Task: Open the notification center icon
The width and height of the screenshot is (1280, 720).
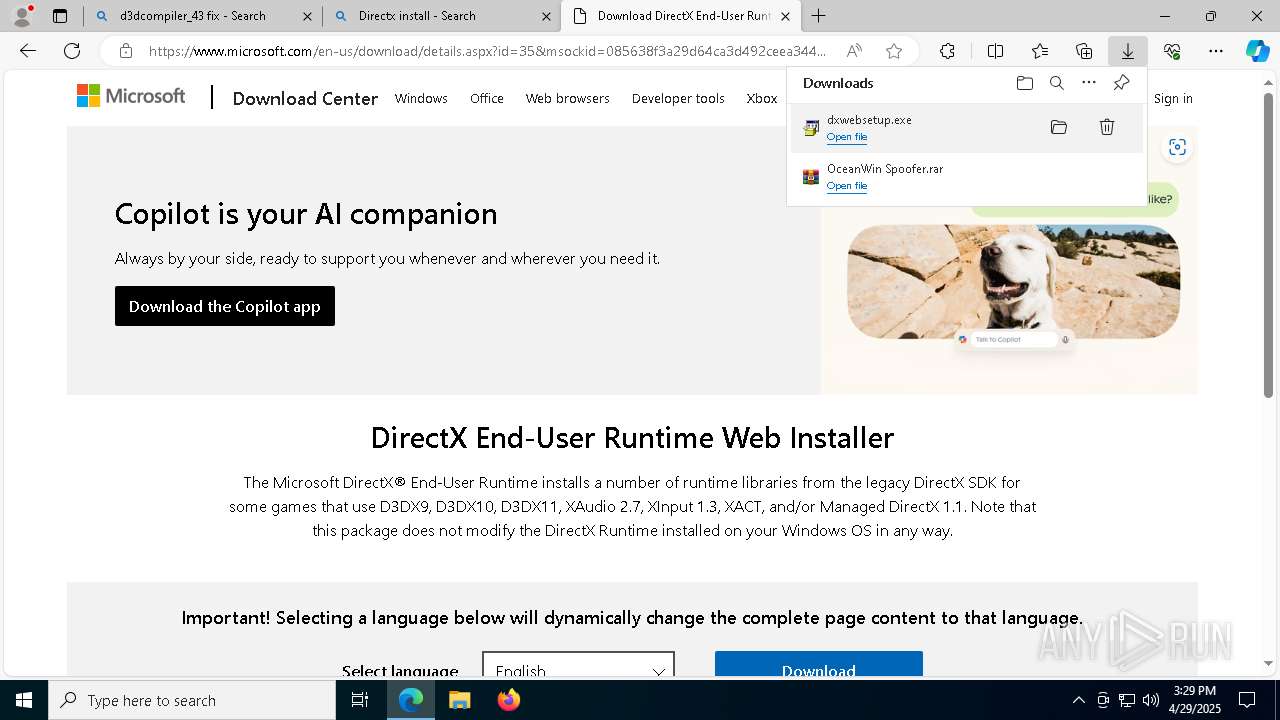Action: click(1247, 700)
